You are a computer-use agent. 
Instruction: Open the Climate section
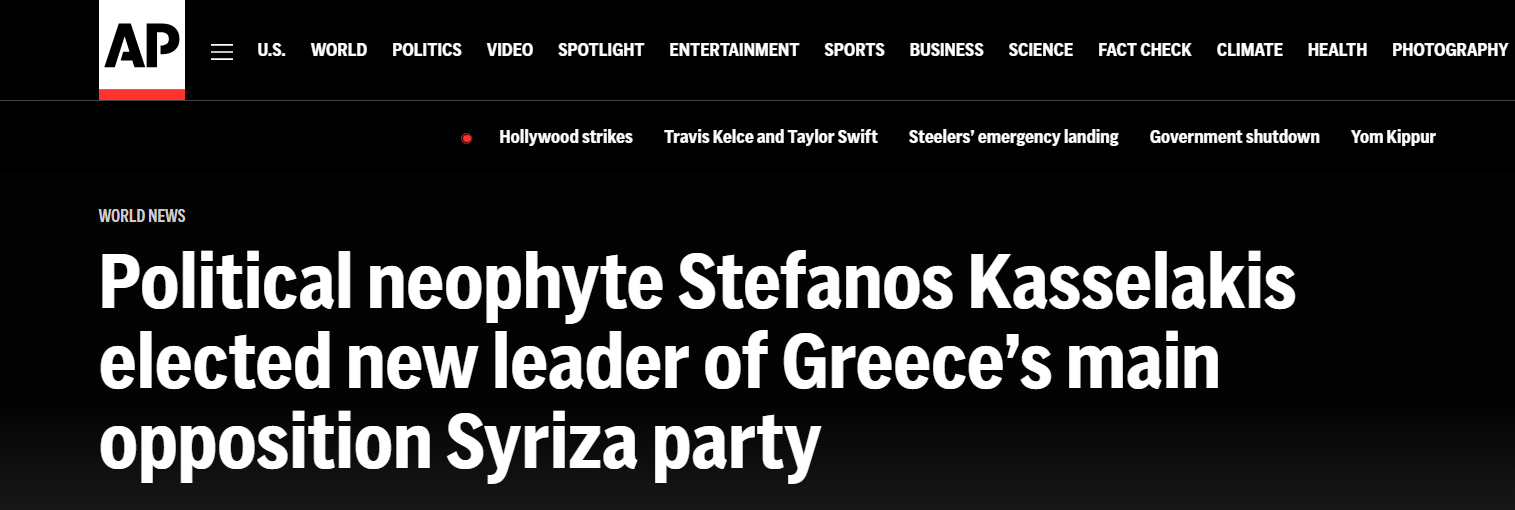1249,50
